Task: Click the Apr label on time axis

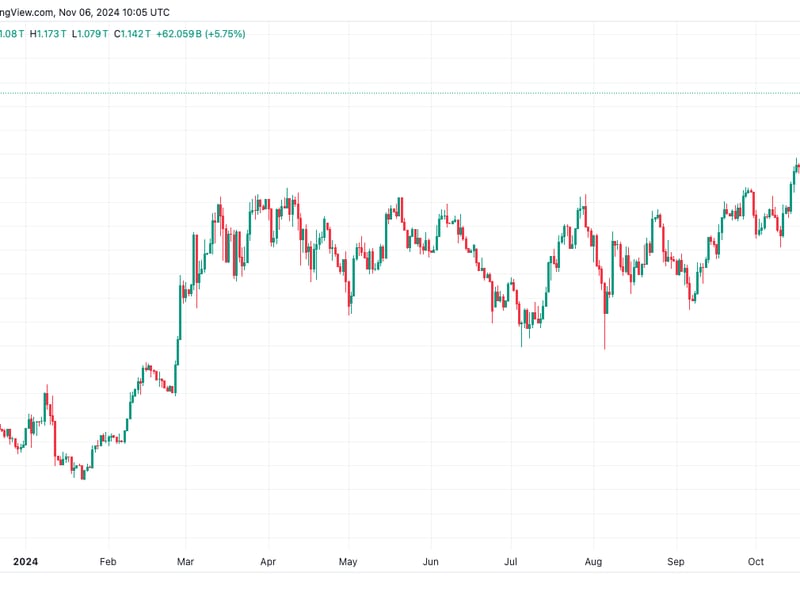Action: pyautogui.click(x=268, y=562)
